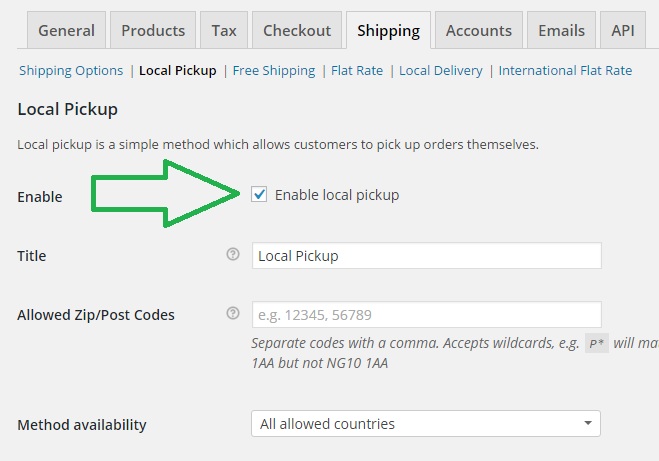Go to Free Shipping settings link

[x=274, y=70]
